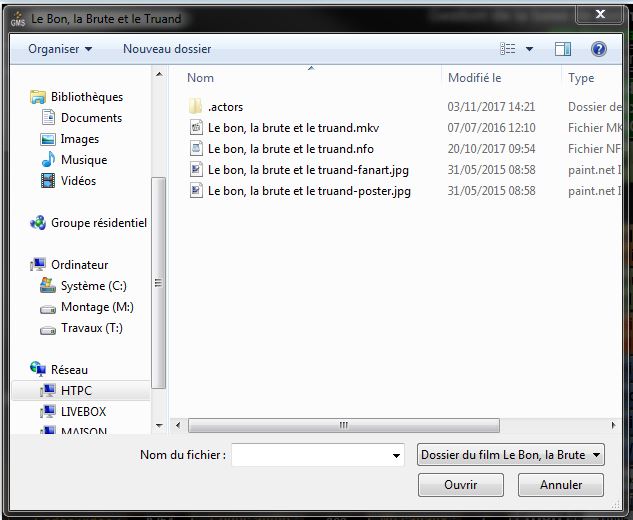Select the truand-fanart.jpg file
633x520 pixels.
(x=308, y=170)
